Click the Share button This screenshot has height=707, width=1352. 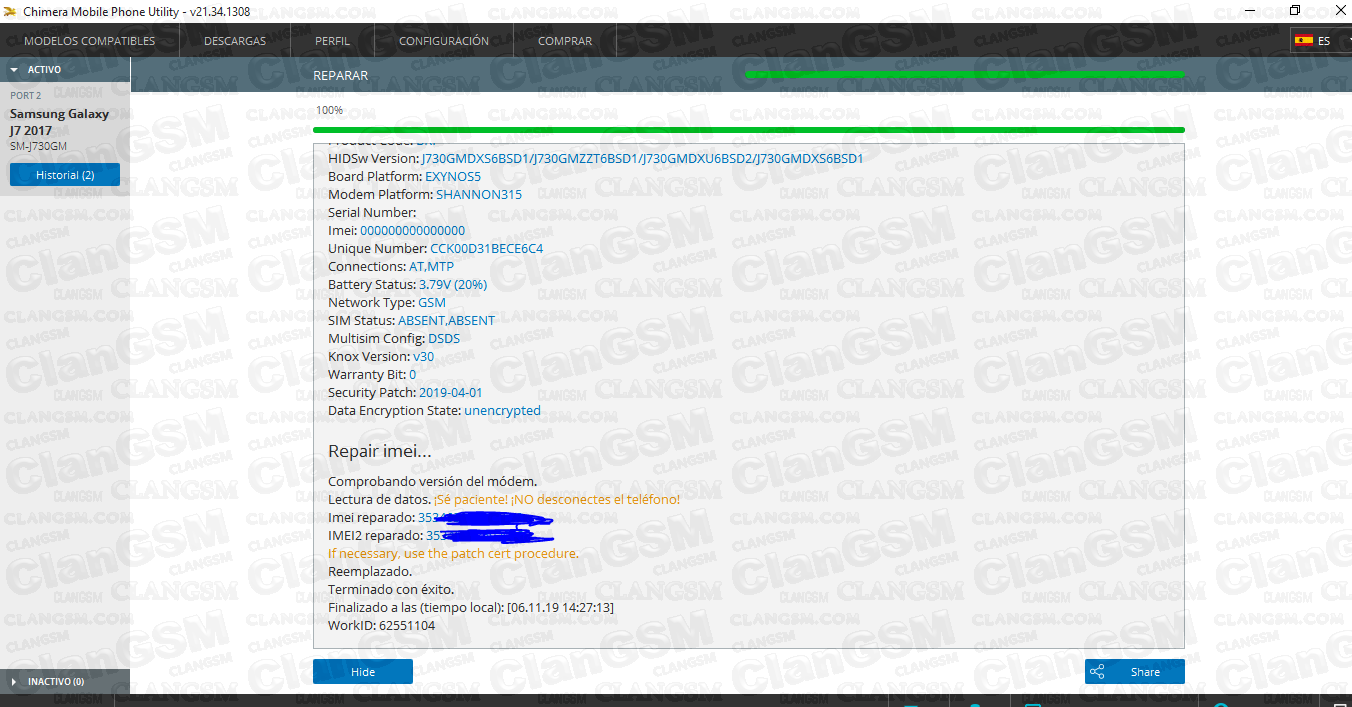pos(1135,672)
